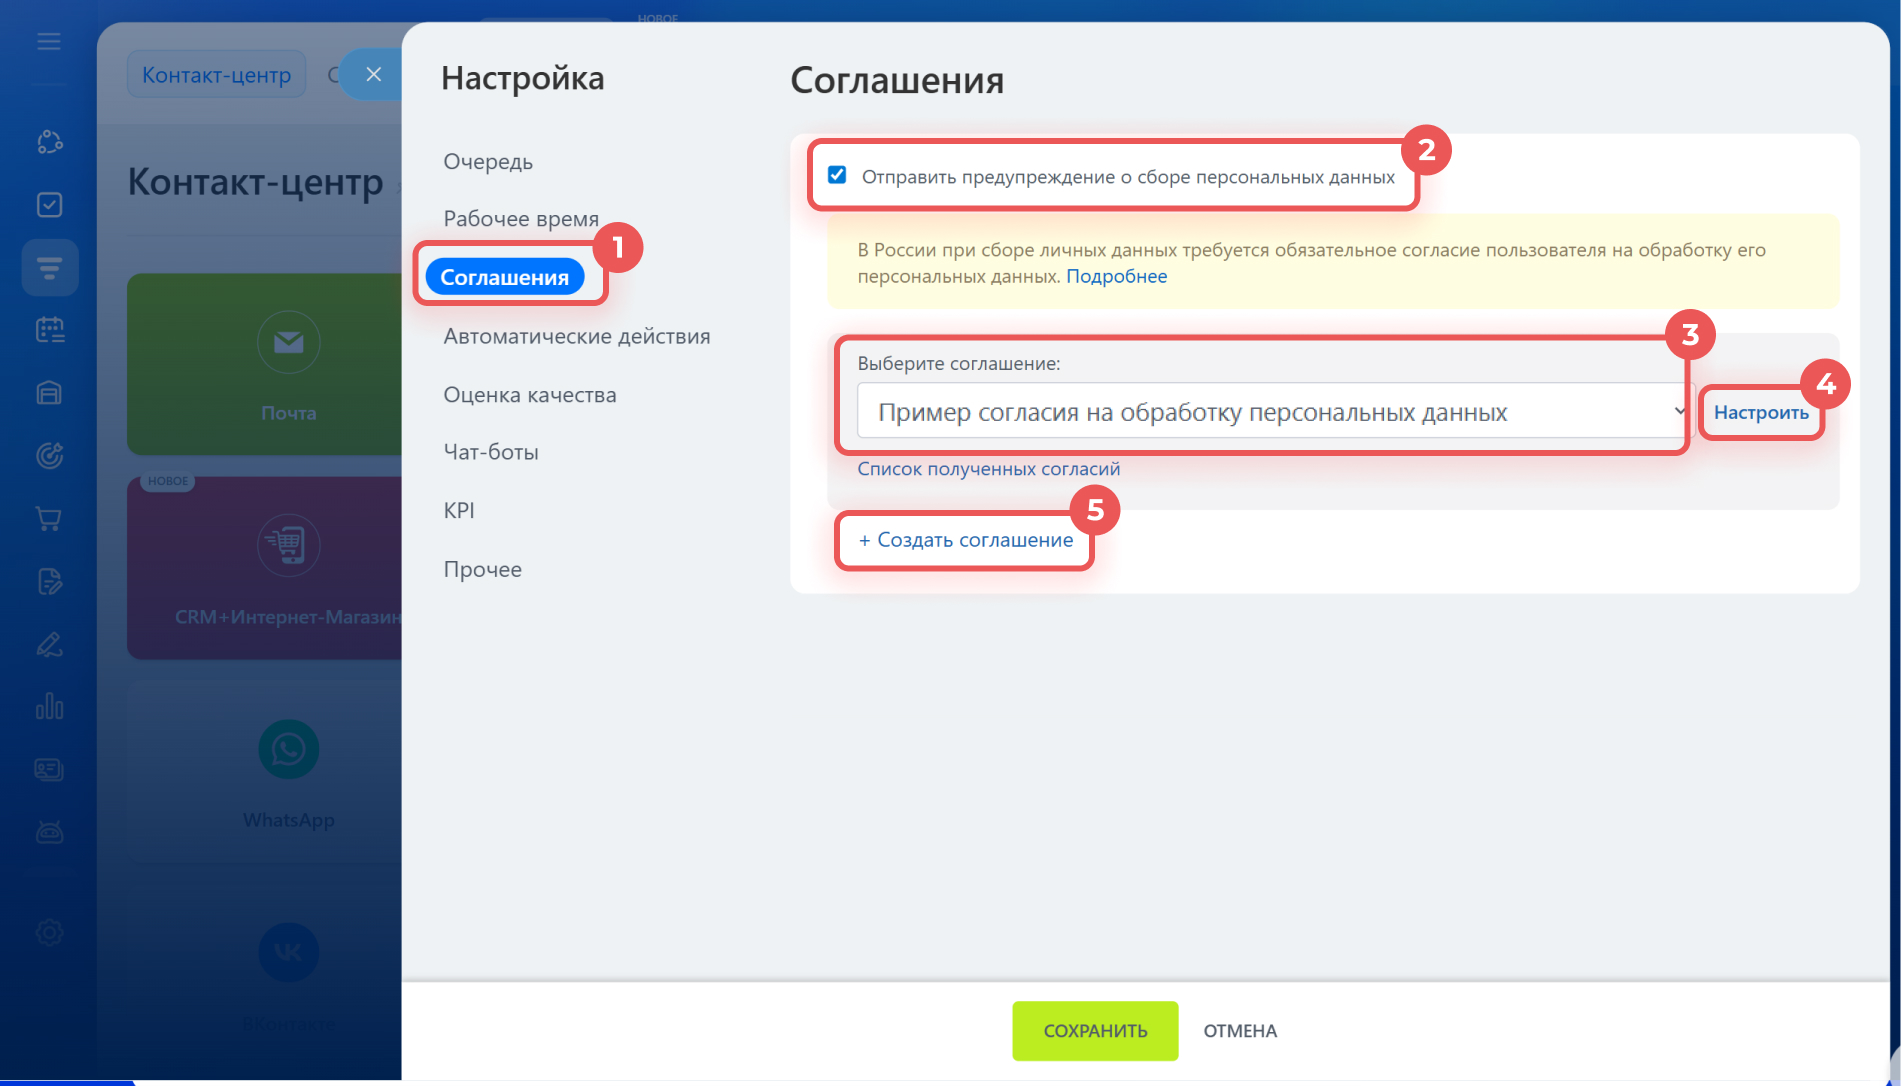The image size is (1901, 1086).
Task: Click the Отмена button
Action: (x=1240, y=1031)
